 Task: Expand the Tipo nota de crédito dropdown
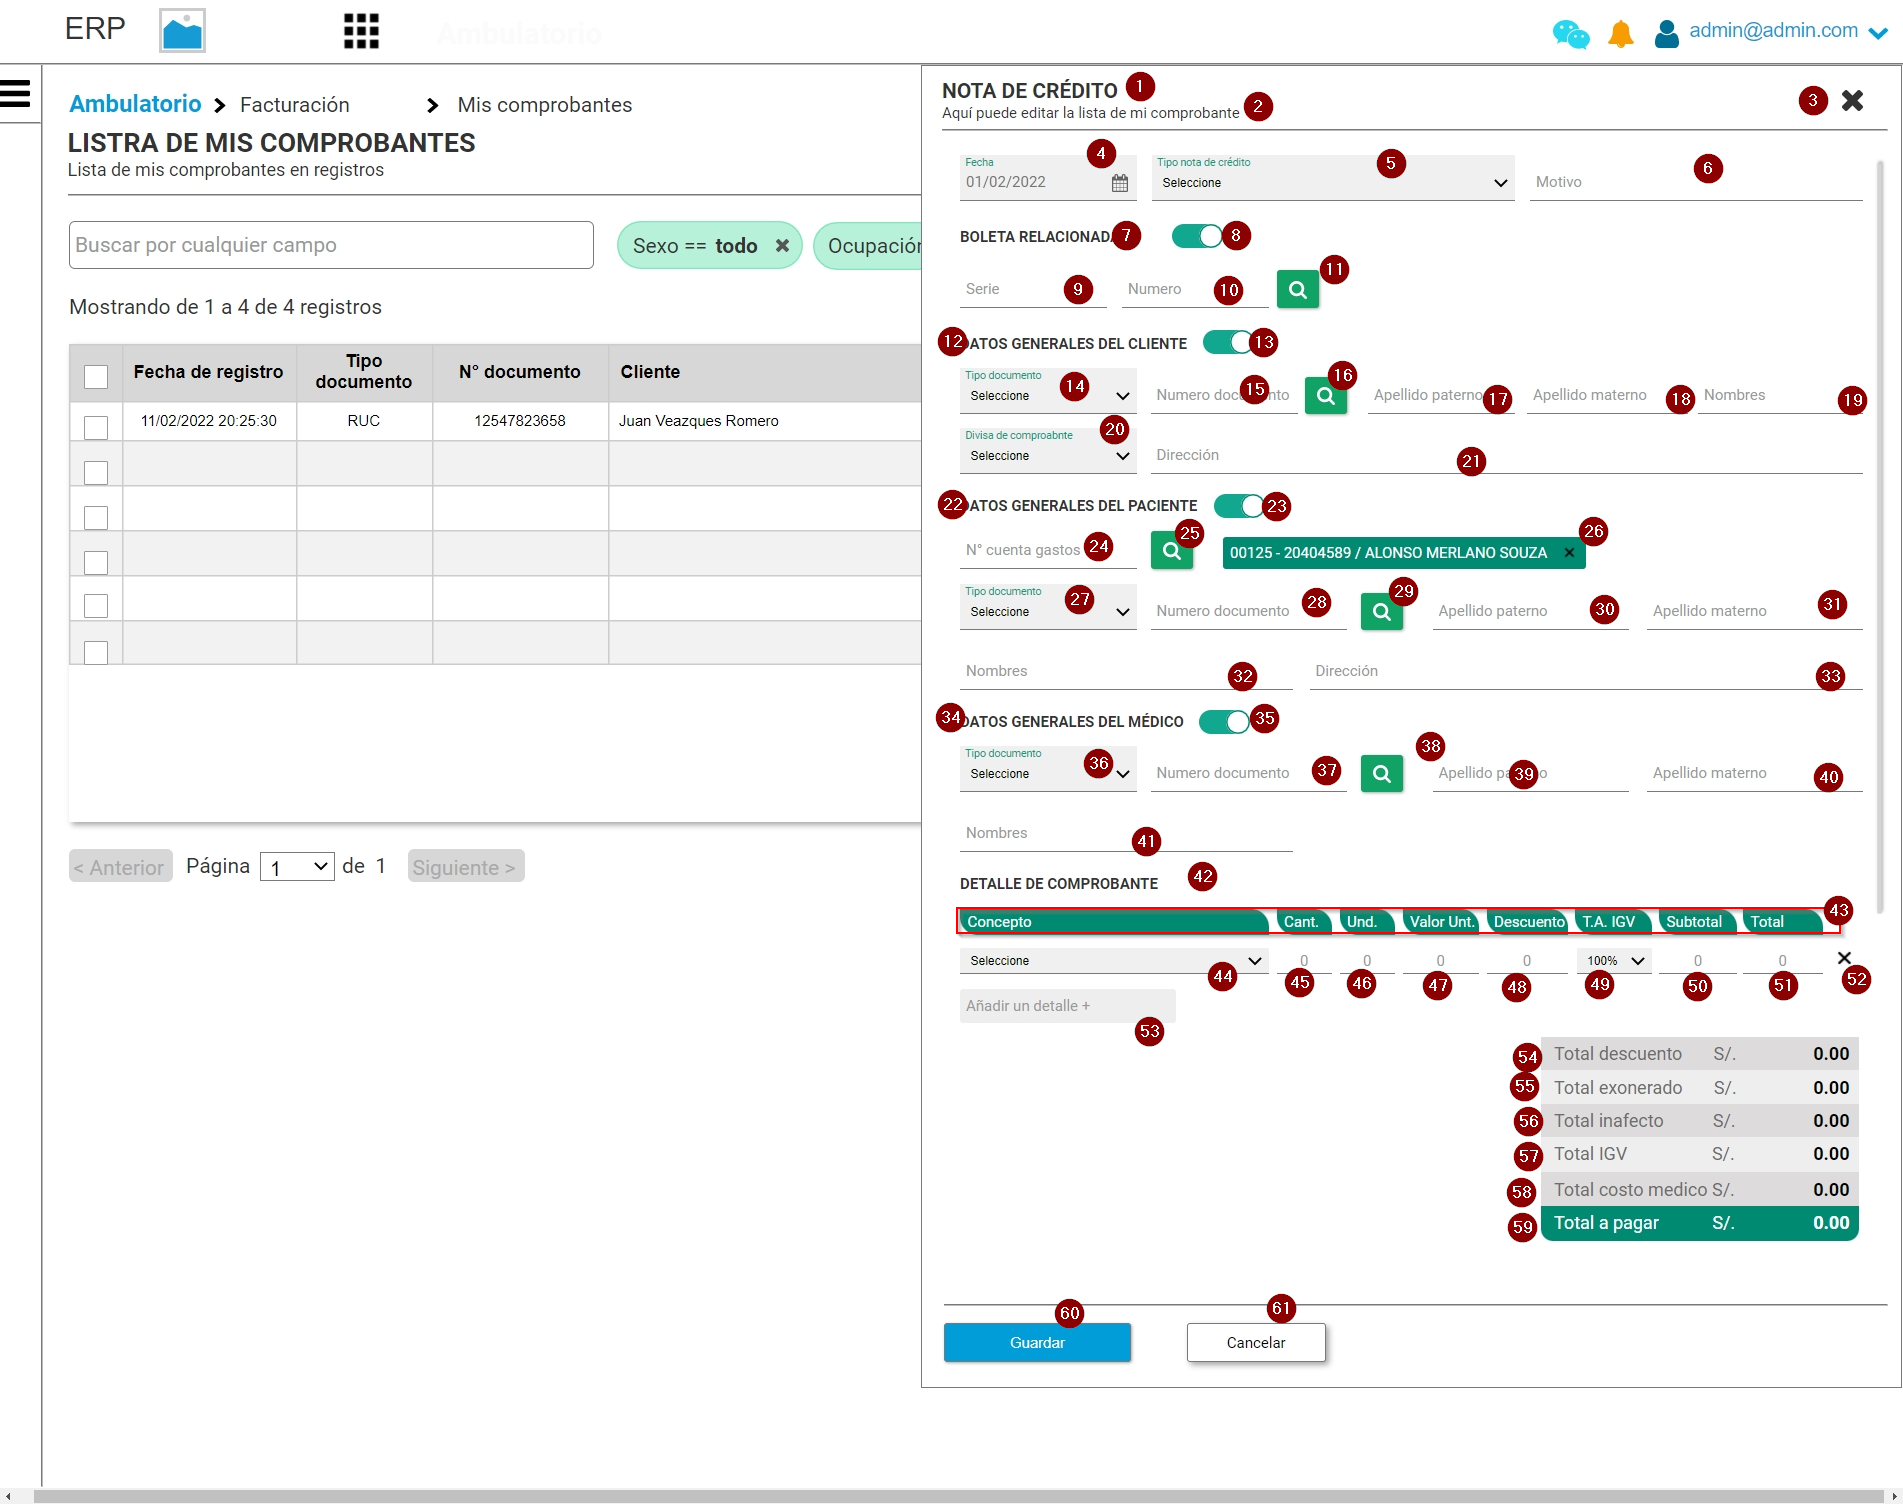click(x=1332, y=183)
